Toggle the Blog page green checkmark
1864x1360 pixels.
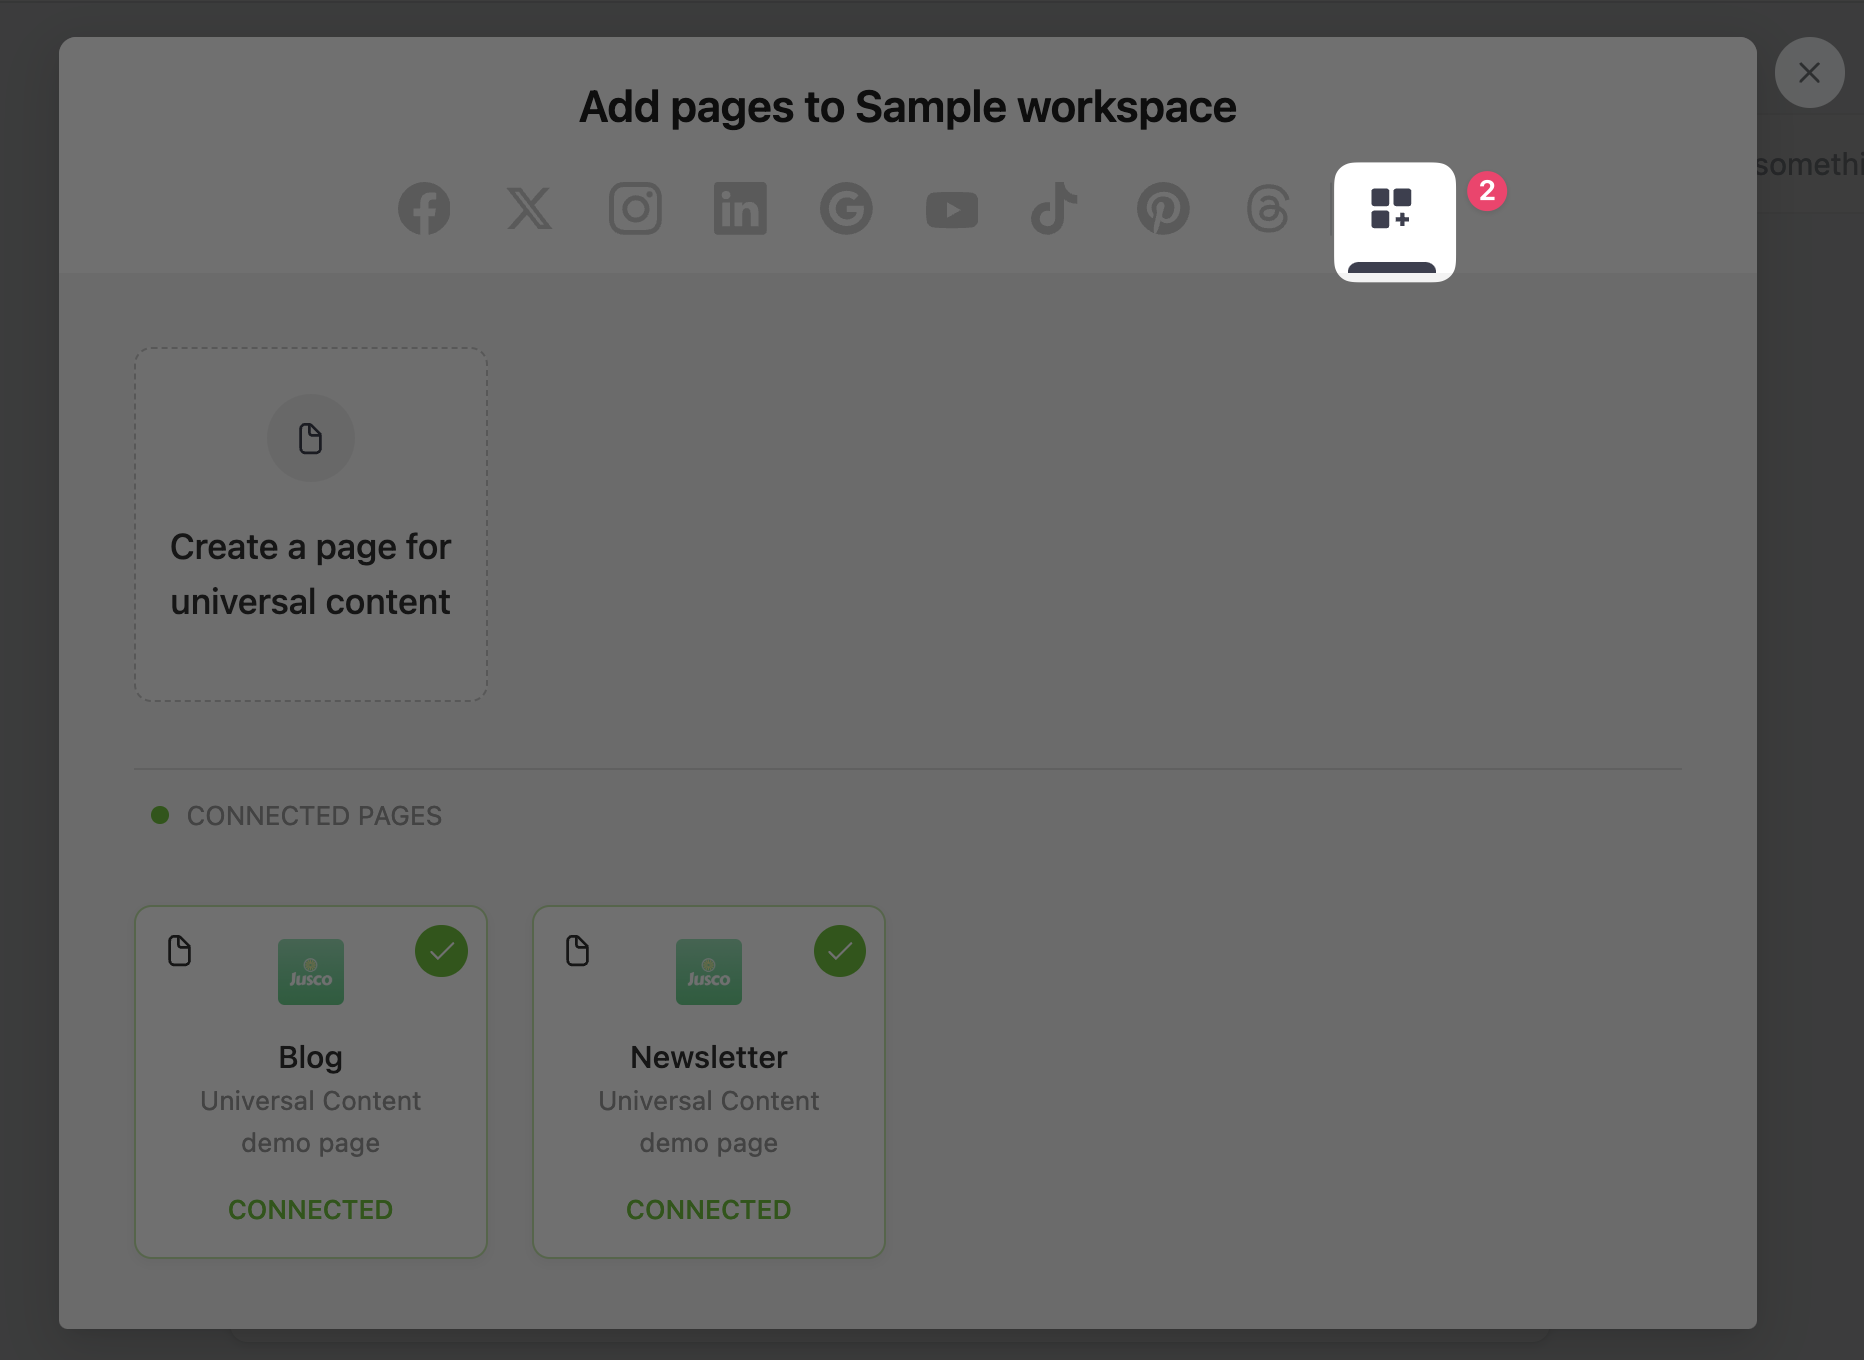click(x=441, y=951)
